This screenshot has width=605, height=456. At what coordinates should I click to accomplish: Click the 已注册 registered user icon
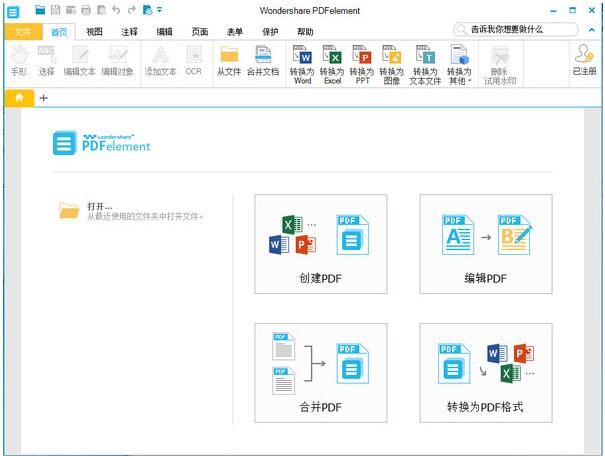pos(585,60)
